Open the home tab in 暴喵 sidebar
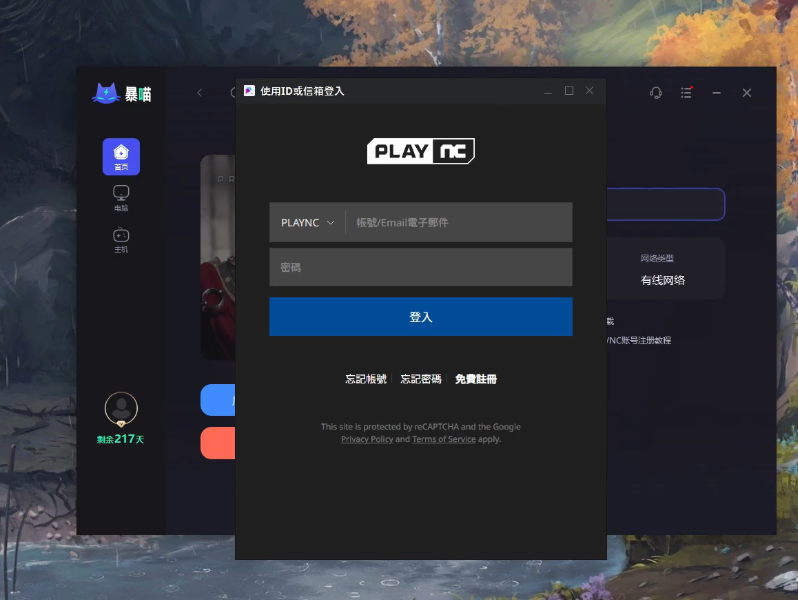The image size is (798, 600). coord(121,157)
